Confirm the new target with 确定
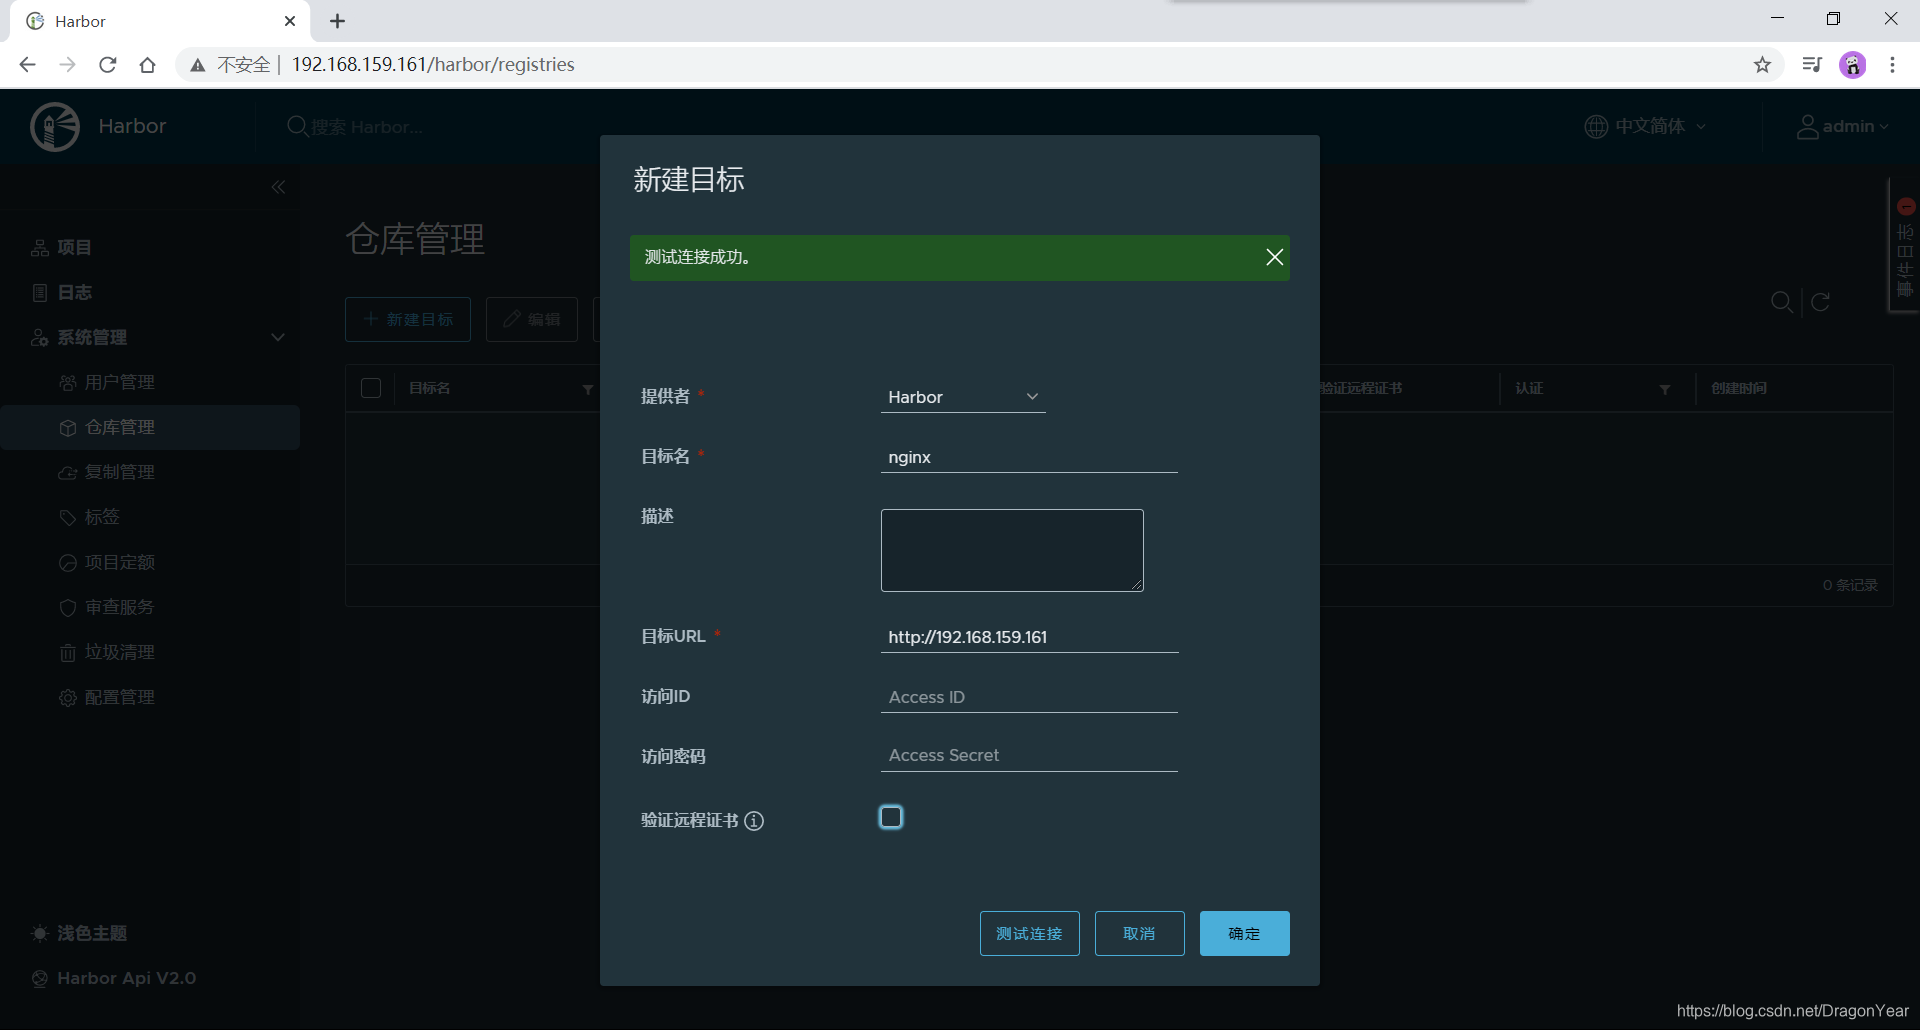1920x1030 pixels. point(1244,933)
